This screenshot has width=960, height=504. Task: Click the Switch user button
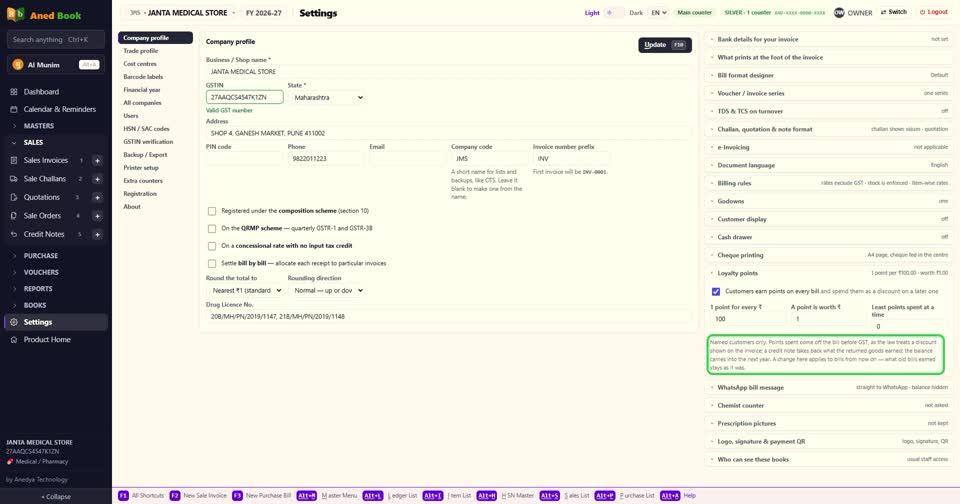click(893, 12)
